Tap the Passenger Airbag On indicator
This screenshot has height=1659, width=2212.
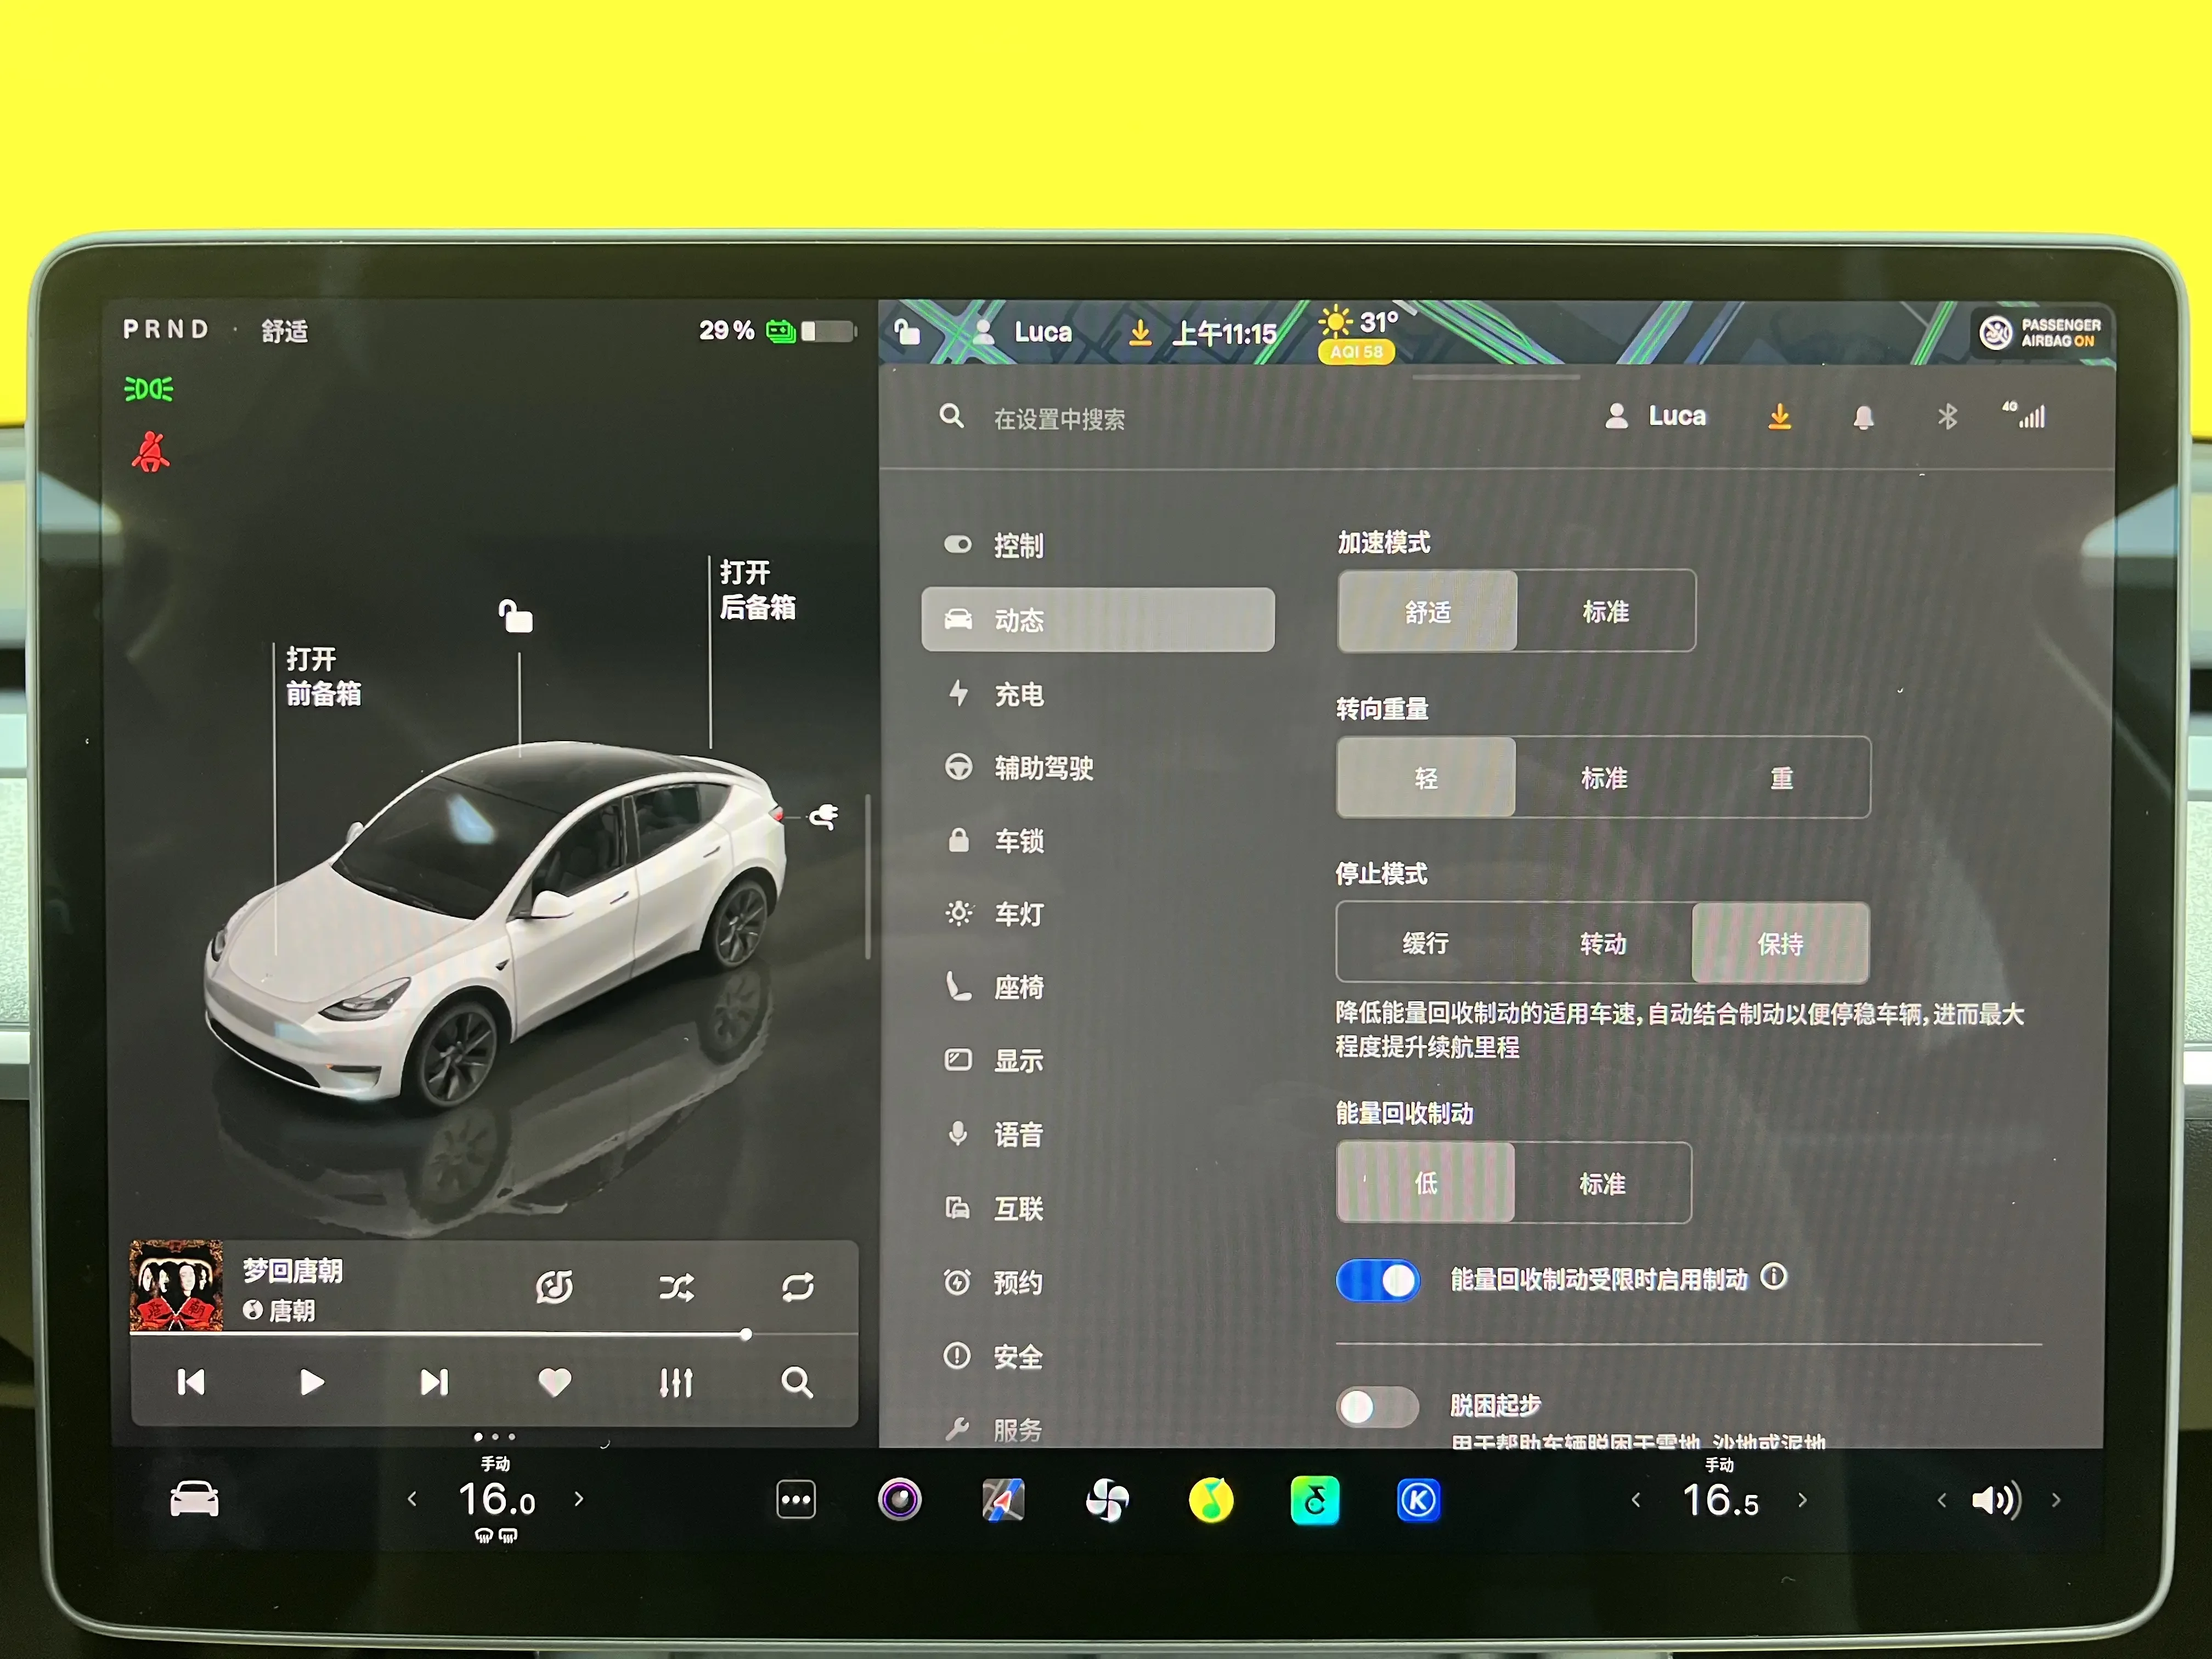pos(2040,332)
